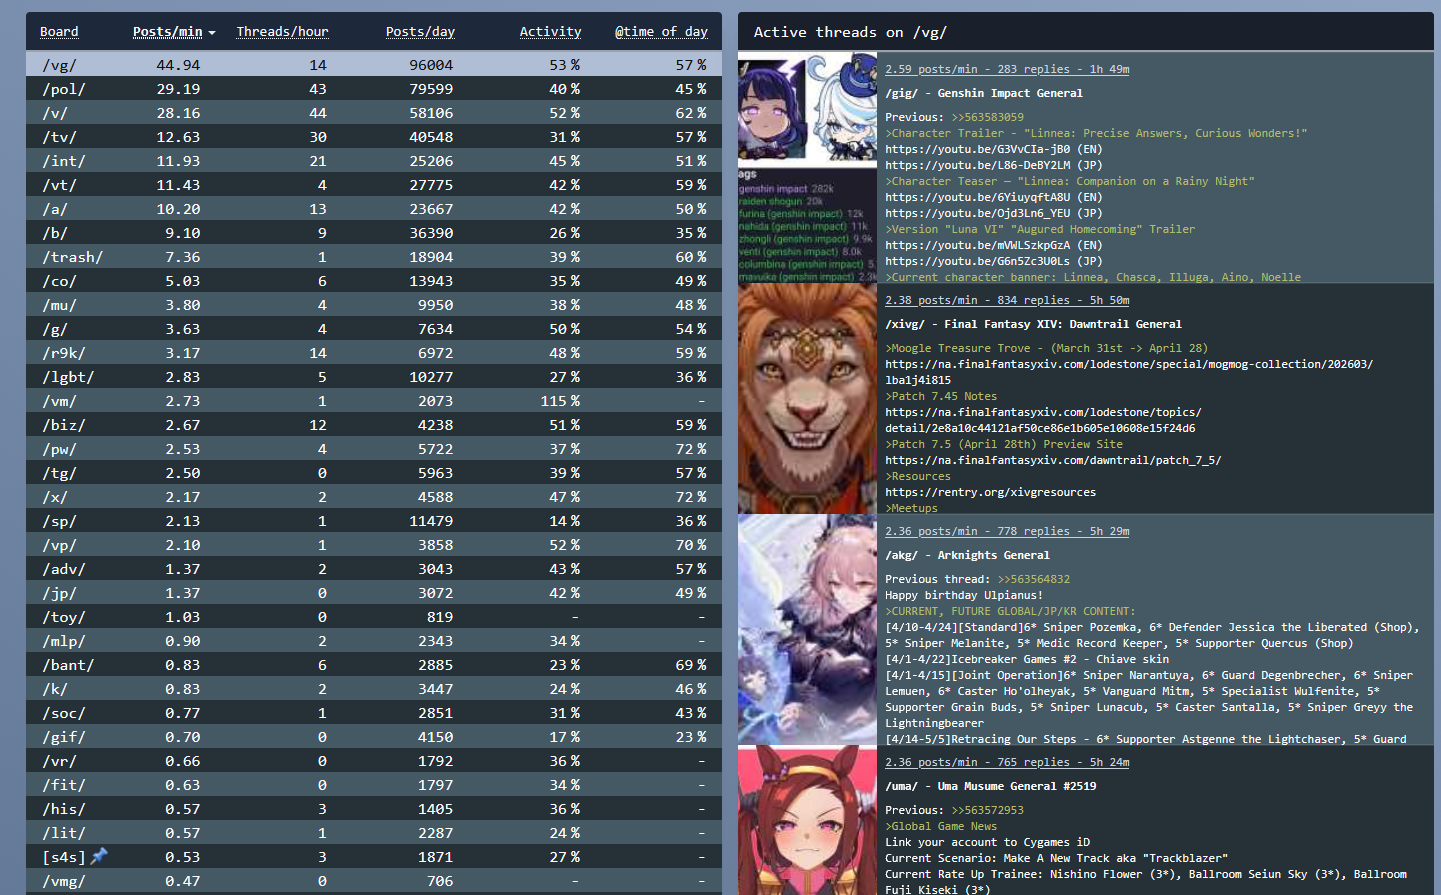The image size is (1441, 895).
Task: Select the /a/ board row
Action: [x=374, y=208]
